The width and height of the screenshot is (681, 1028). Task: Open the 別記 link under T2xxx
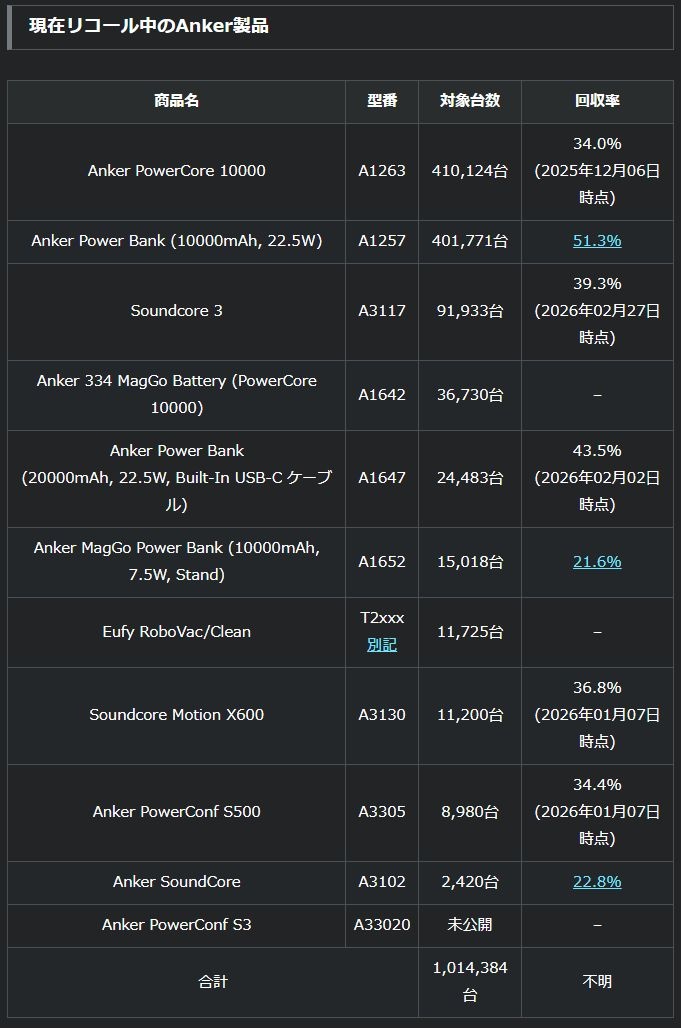(x=382, y=645)
